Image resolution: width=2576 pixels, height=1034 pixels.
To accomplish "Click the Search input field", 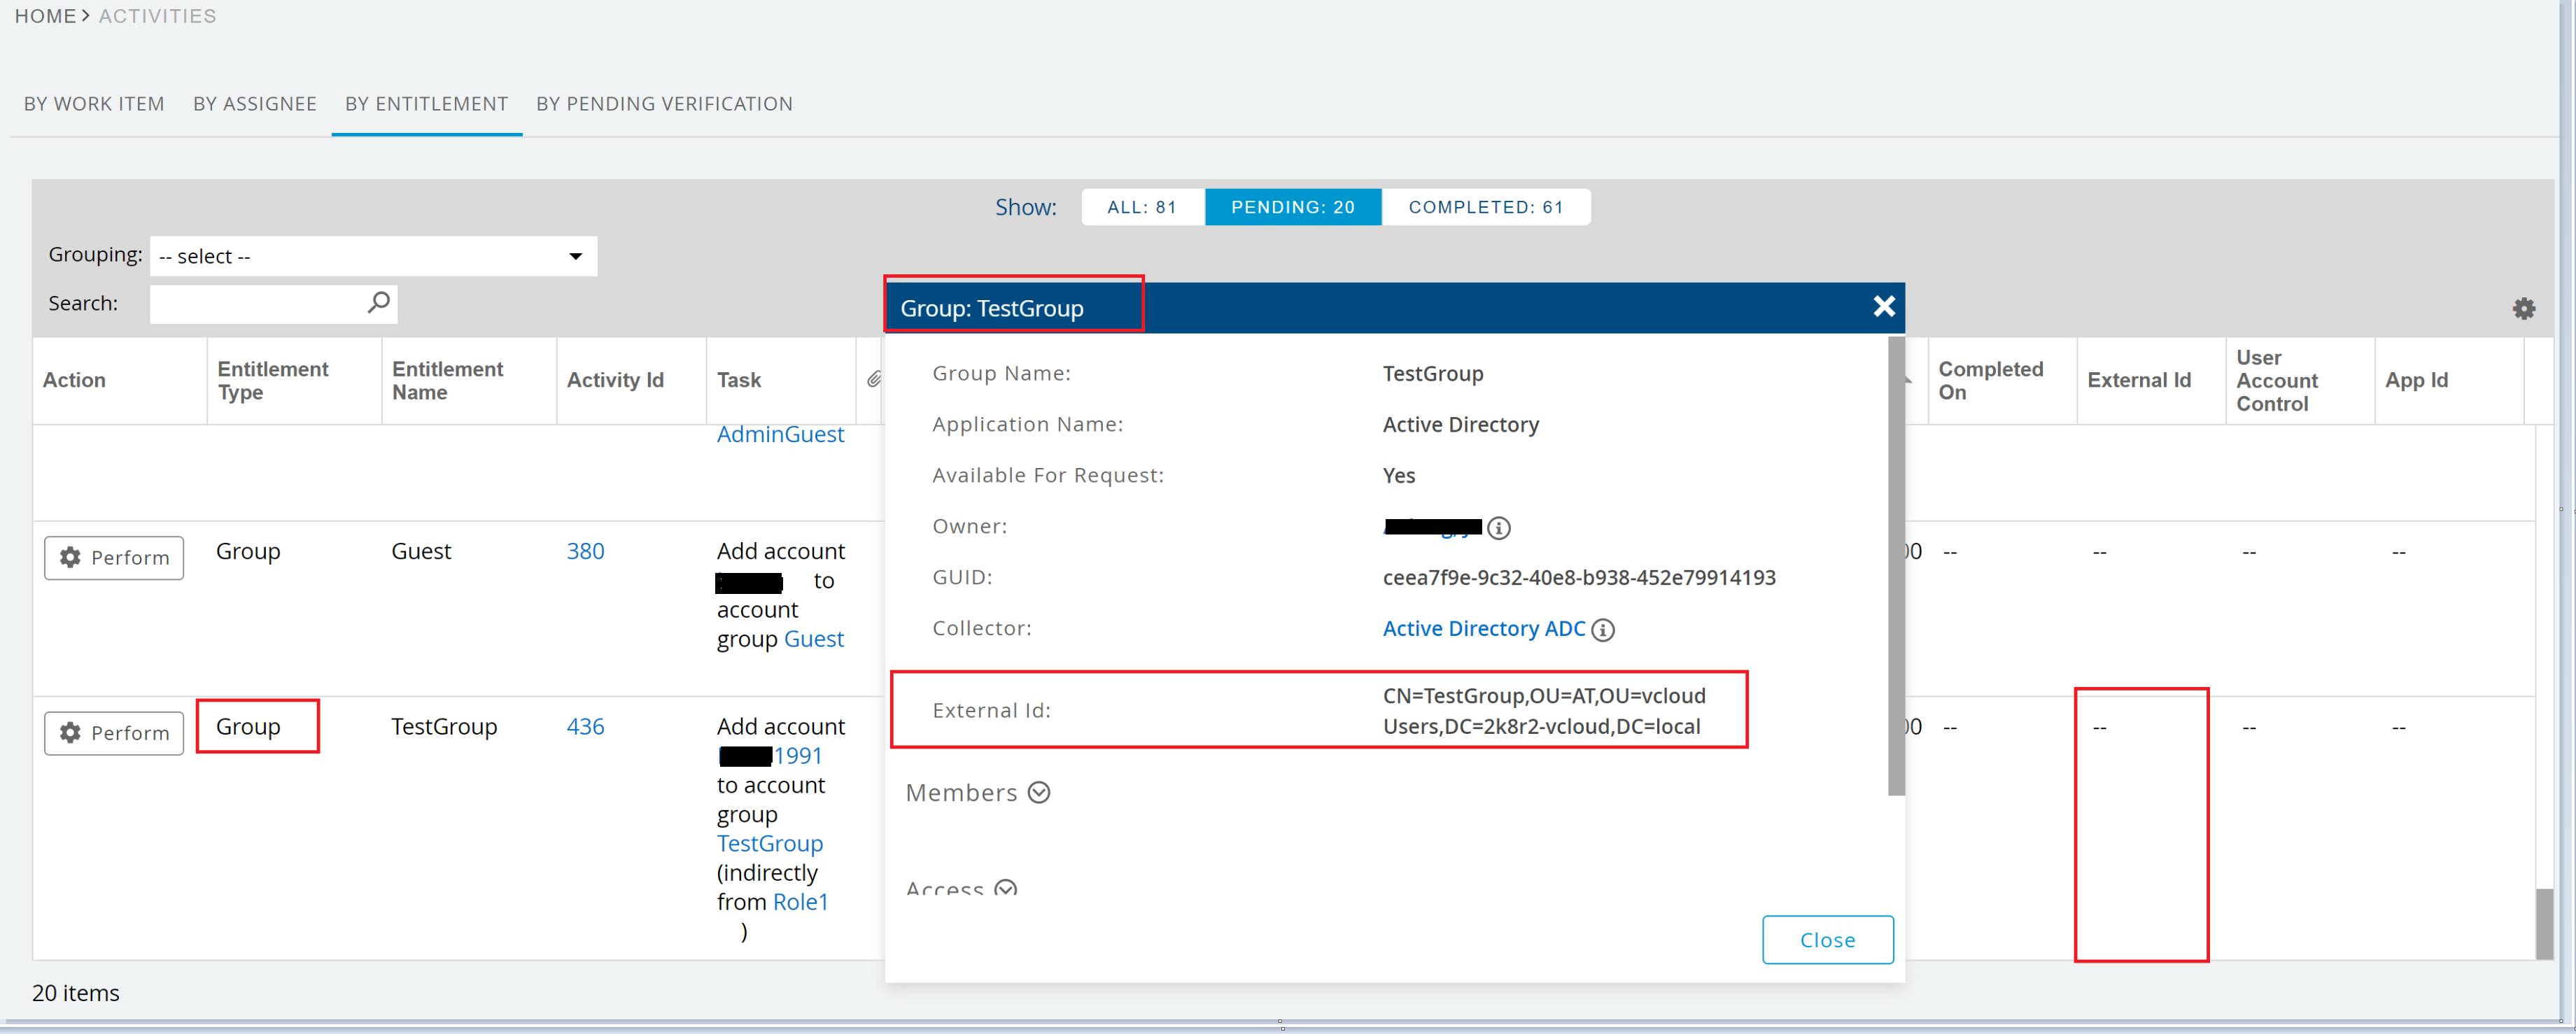I will 258,304.
